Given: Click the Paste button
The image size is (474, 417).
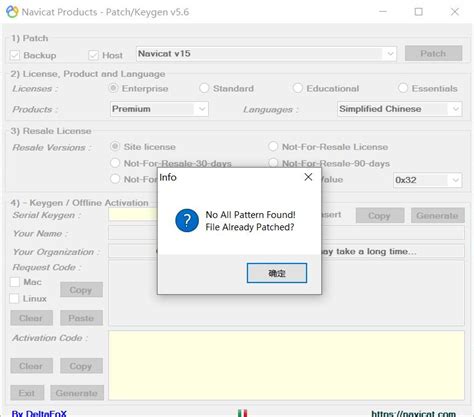Looking at the screenshot, I should (x=81, y=318).
